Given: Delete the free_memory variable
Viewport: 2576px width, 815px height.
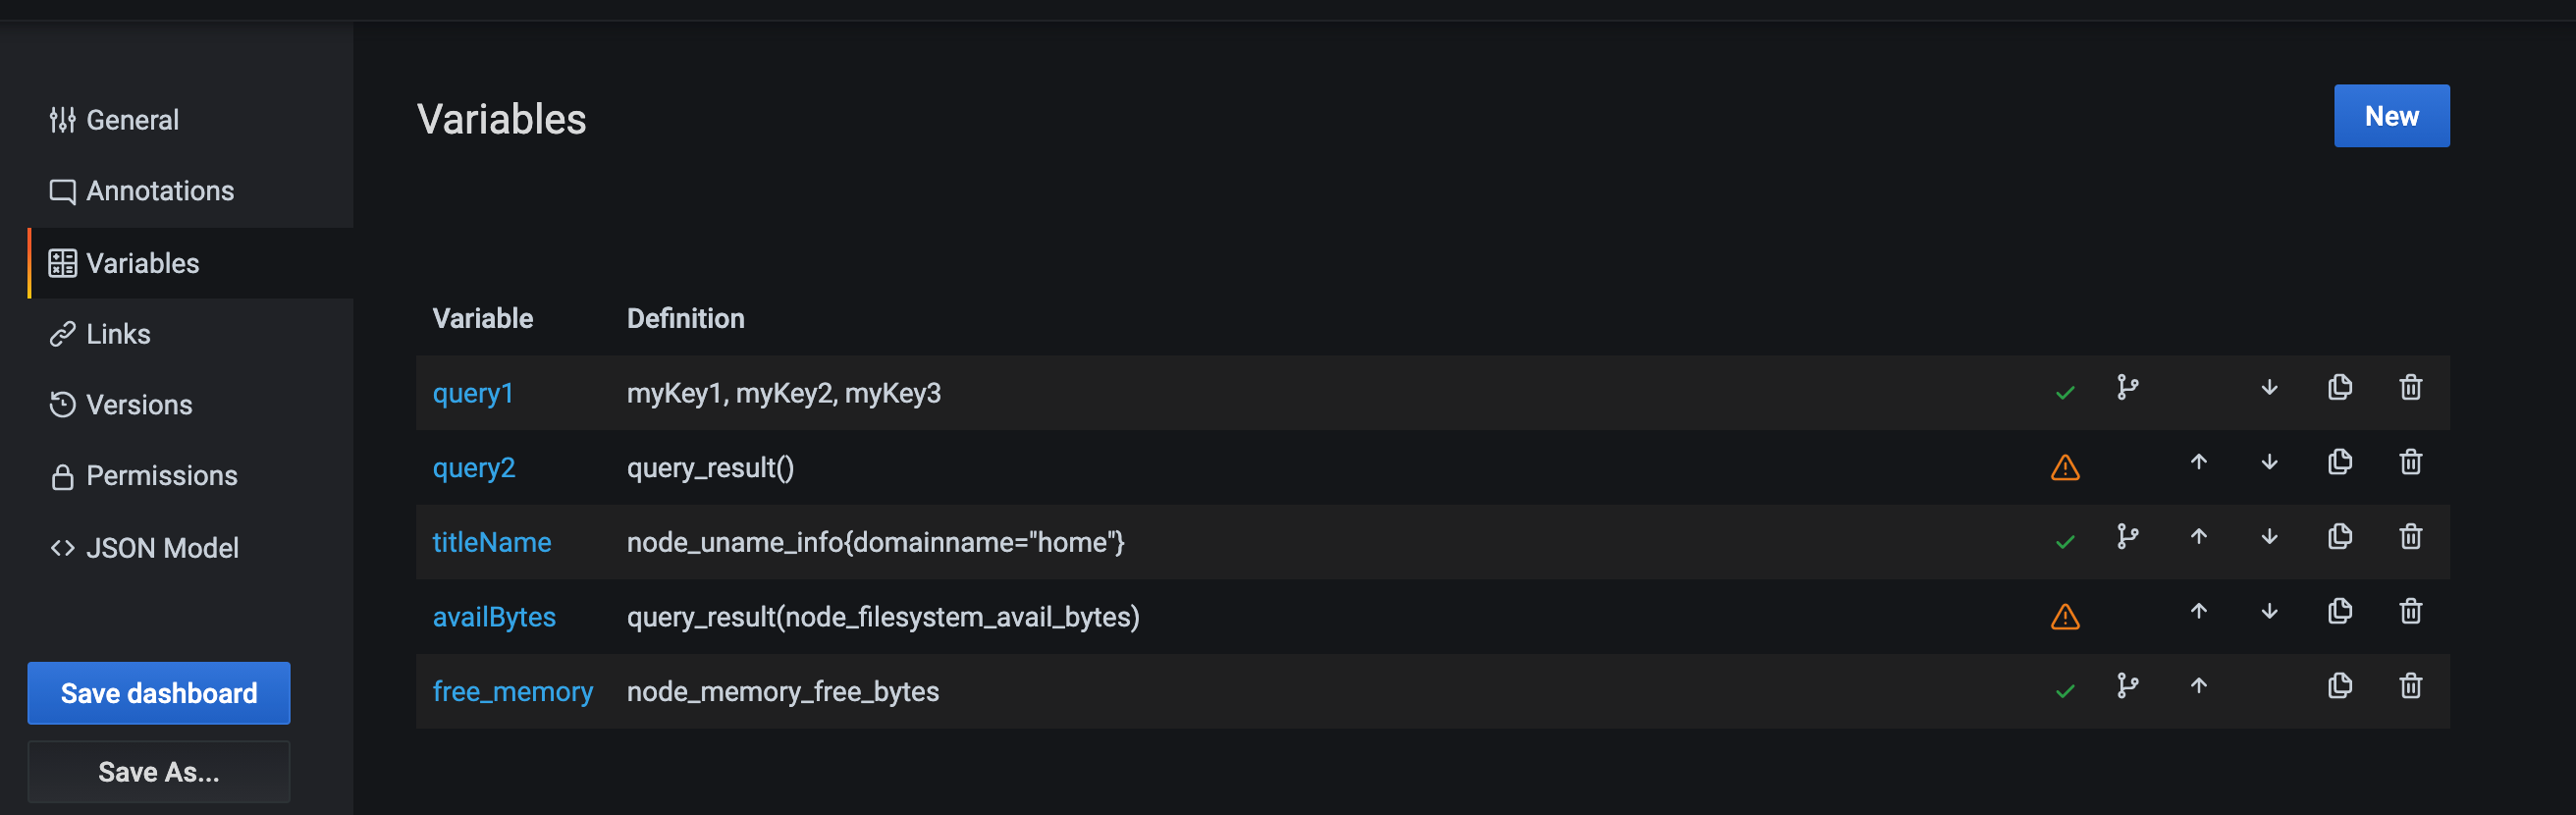Looking at the screenshot, I should [x=2410, y=686].
